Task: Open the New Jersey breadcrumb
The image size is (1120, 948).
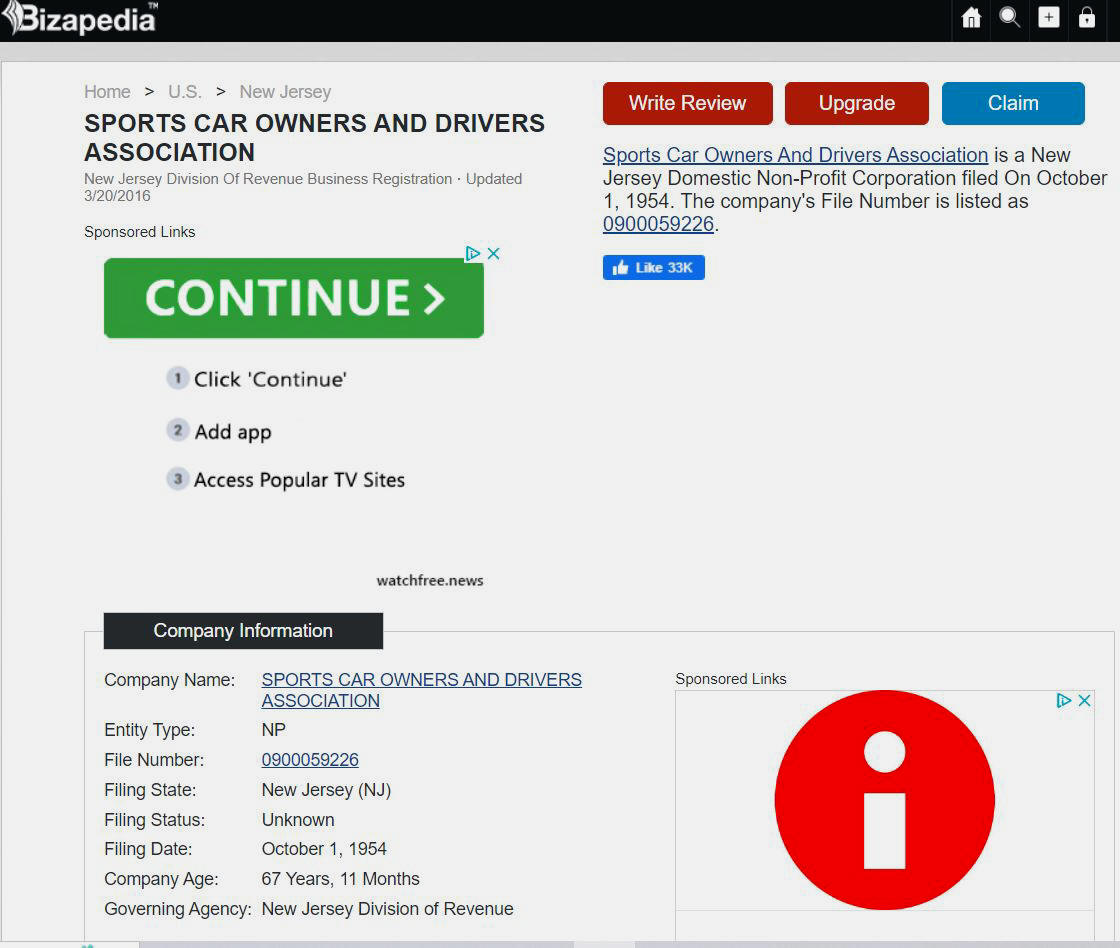Action: pos(285,92)
